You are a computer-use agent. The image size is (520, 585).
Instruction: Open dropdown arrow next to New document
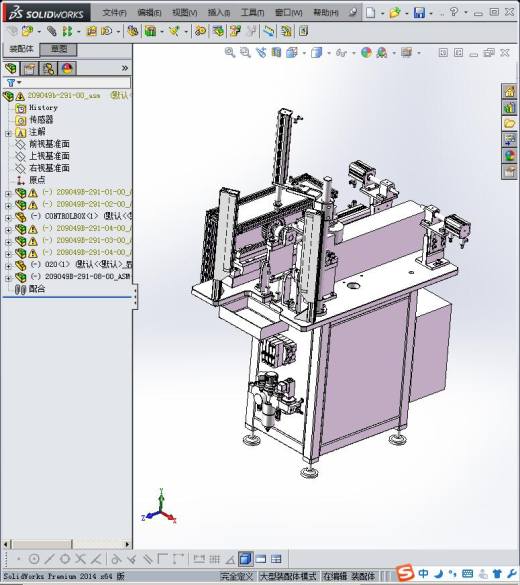coord(382,13)
